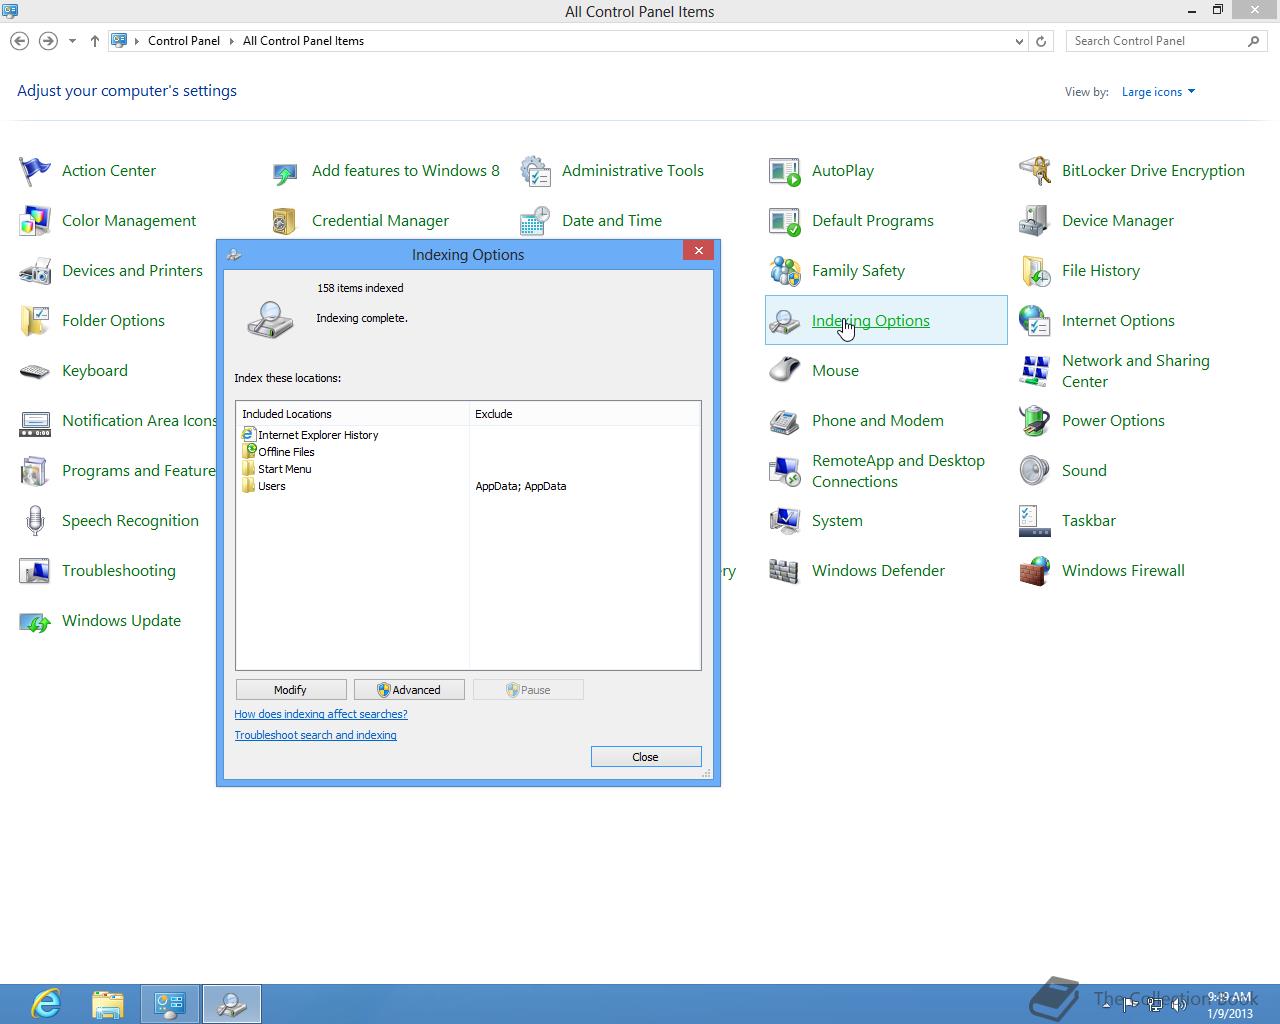
Task: Click All Control Panel Items breadcrumb
Action: tap(303, 41)
